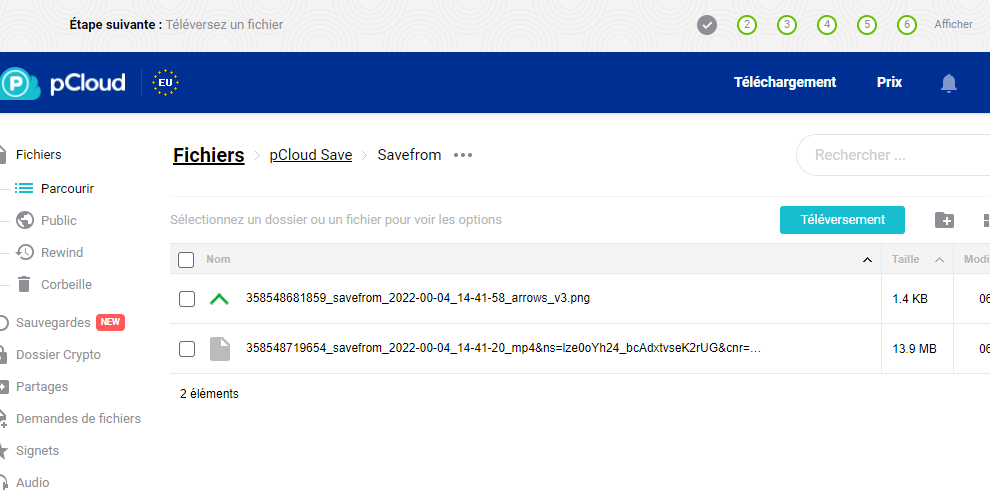
Task: Open Corbeille in the sidebar
Action: click(66, 284)
